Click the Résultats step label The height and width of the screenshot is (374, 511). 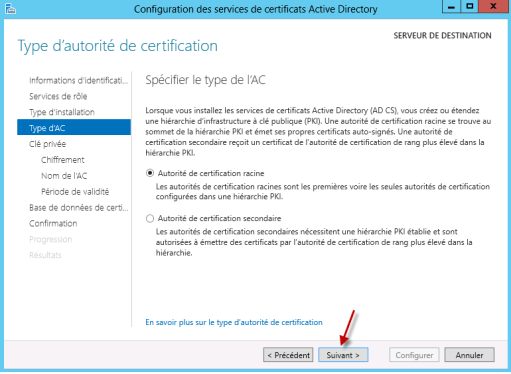click(45, 255)
